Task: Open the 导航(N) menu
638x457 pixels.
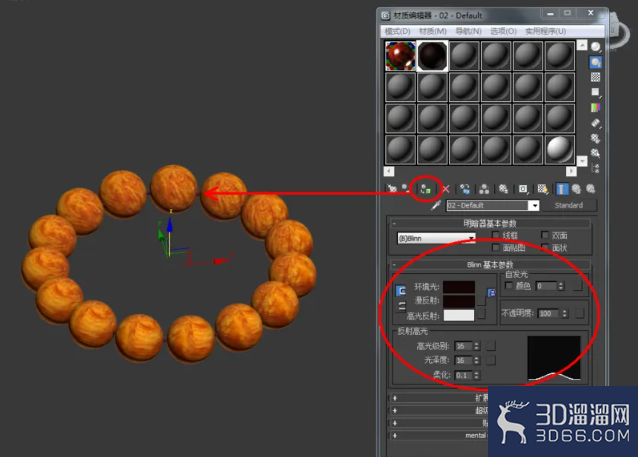Action: 468,31
